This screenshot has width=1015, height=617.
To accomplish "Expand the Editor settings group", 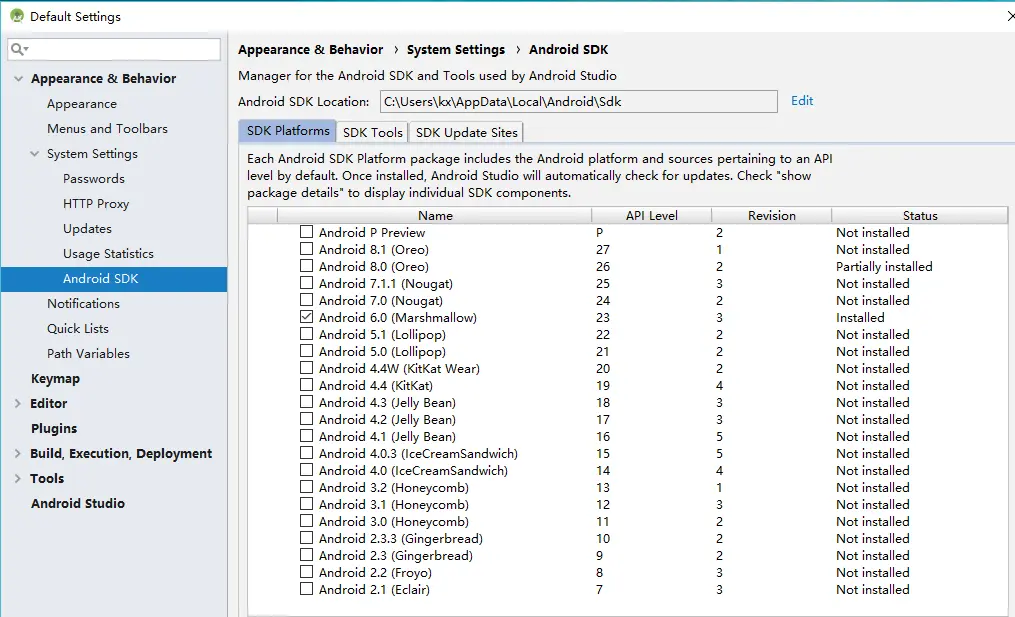I will 18,404.
